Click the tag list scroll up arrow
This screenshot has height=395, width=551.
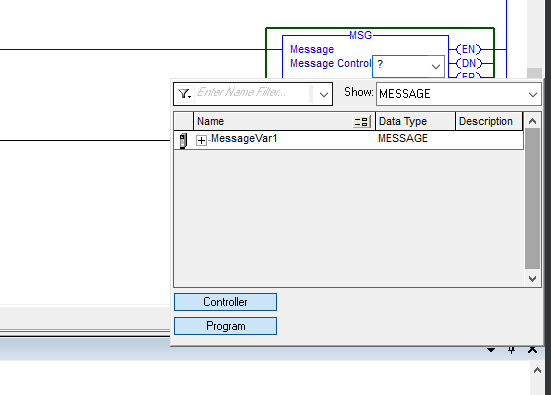pos(532,121)
